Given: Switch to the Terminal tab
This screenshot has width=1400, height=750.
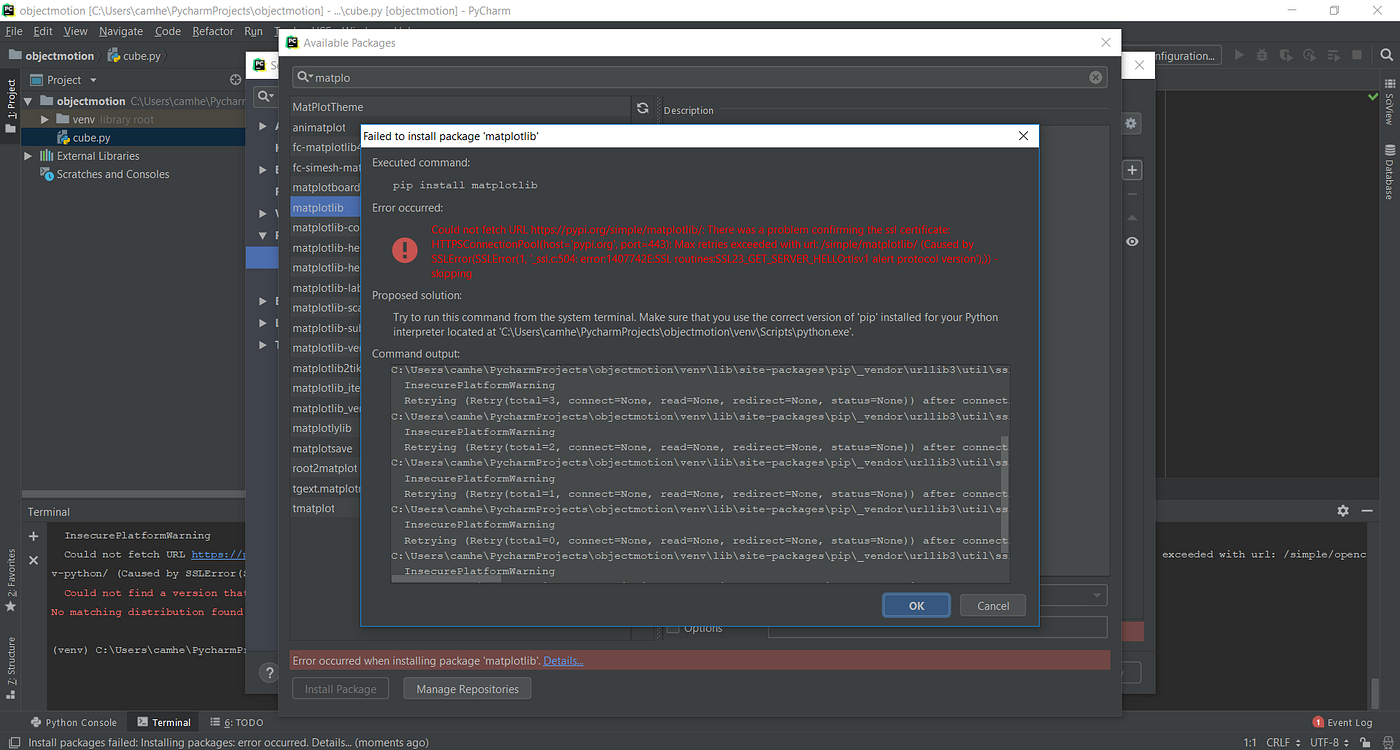Looking at the screenshot, I should coord(164,722).
